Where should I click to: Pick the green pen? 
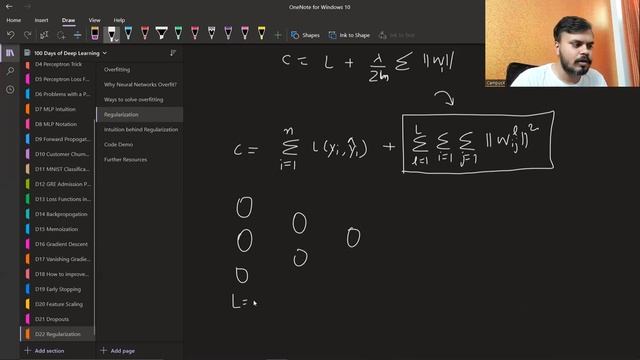click(178, 33)
